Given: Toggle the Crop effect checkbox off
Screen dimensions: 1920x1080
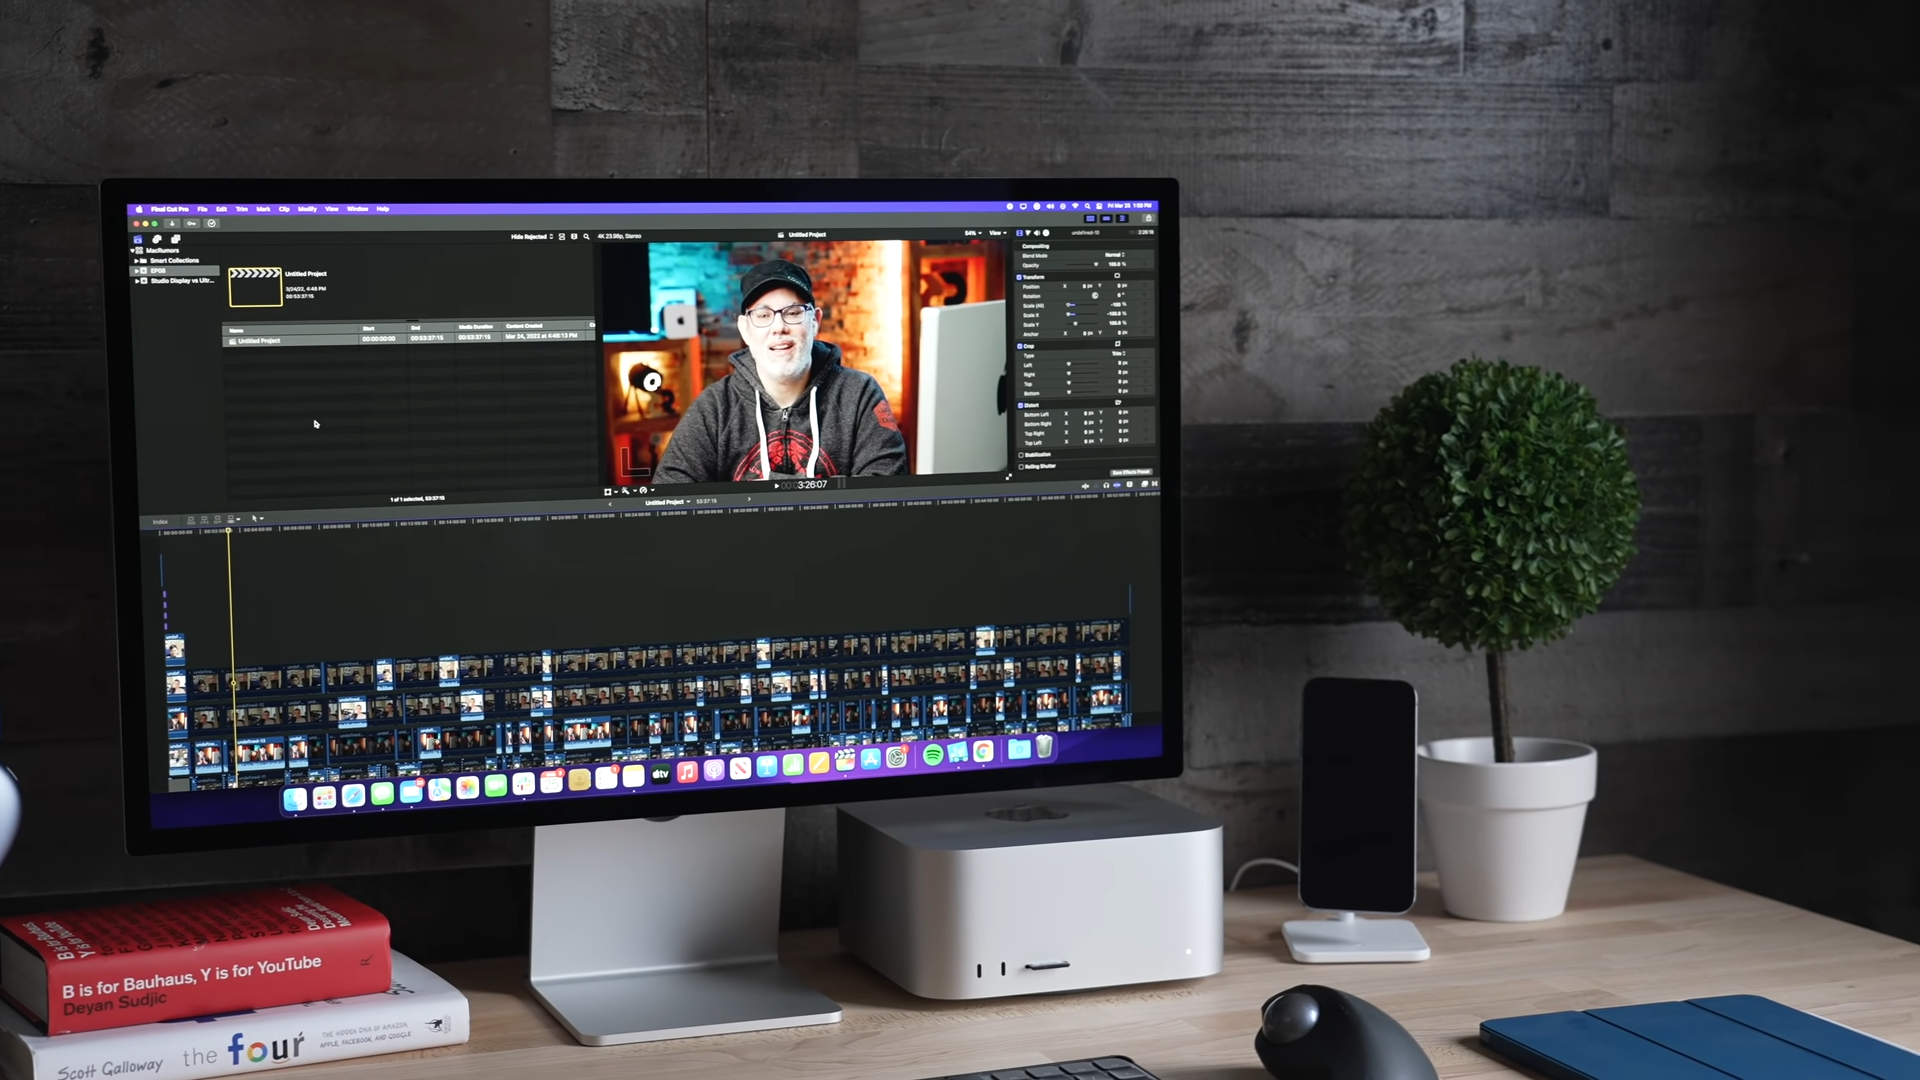Looking at the screenshot, I should (1022, 346).
